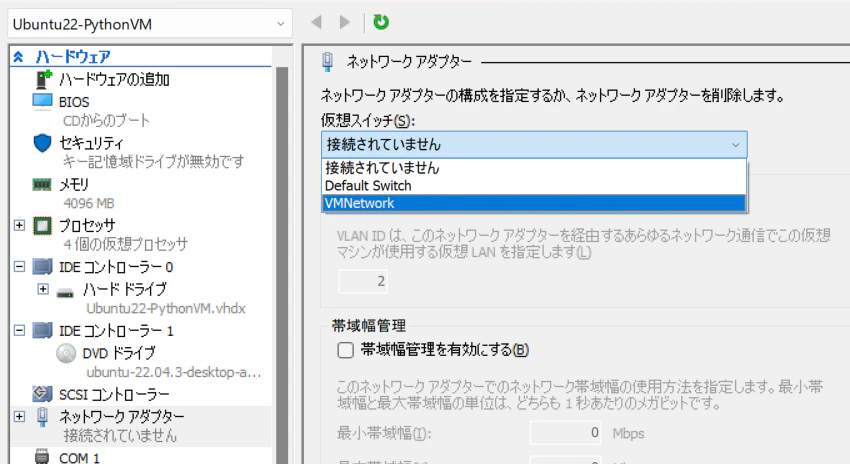This screenshot has width=850, height=464.
Task: Click the SCSI コントローラー icon
Action: pyautogui.click(x=42, y=394)
